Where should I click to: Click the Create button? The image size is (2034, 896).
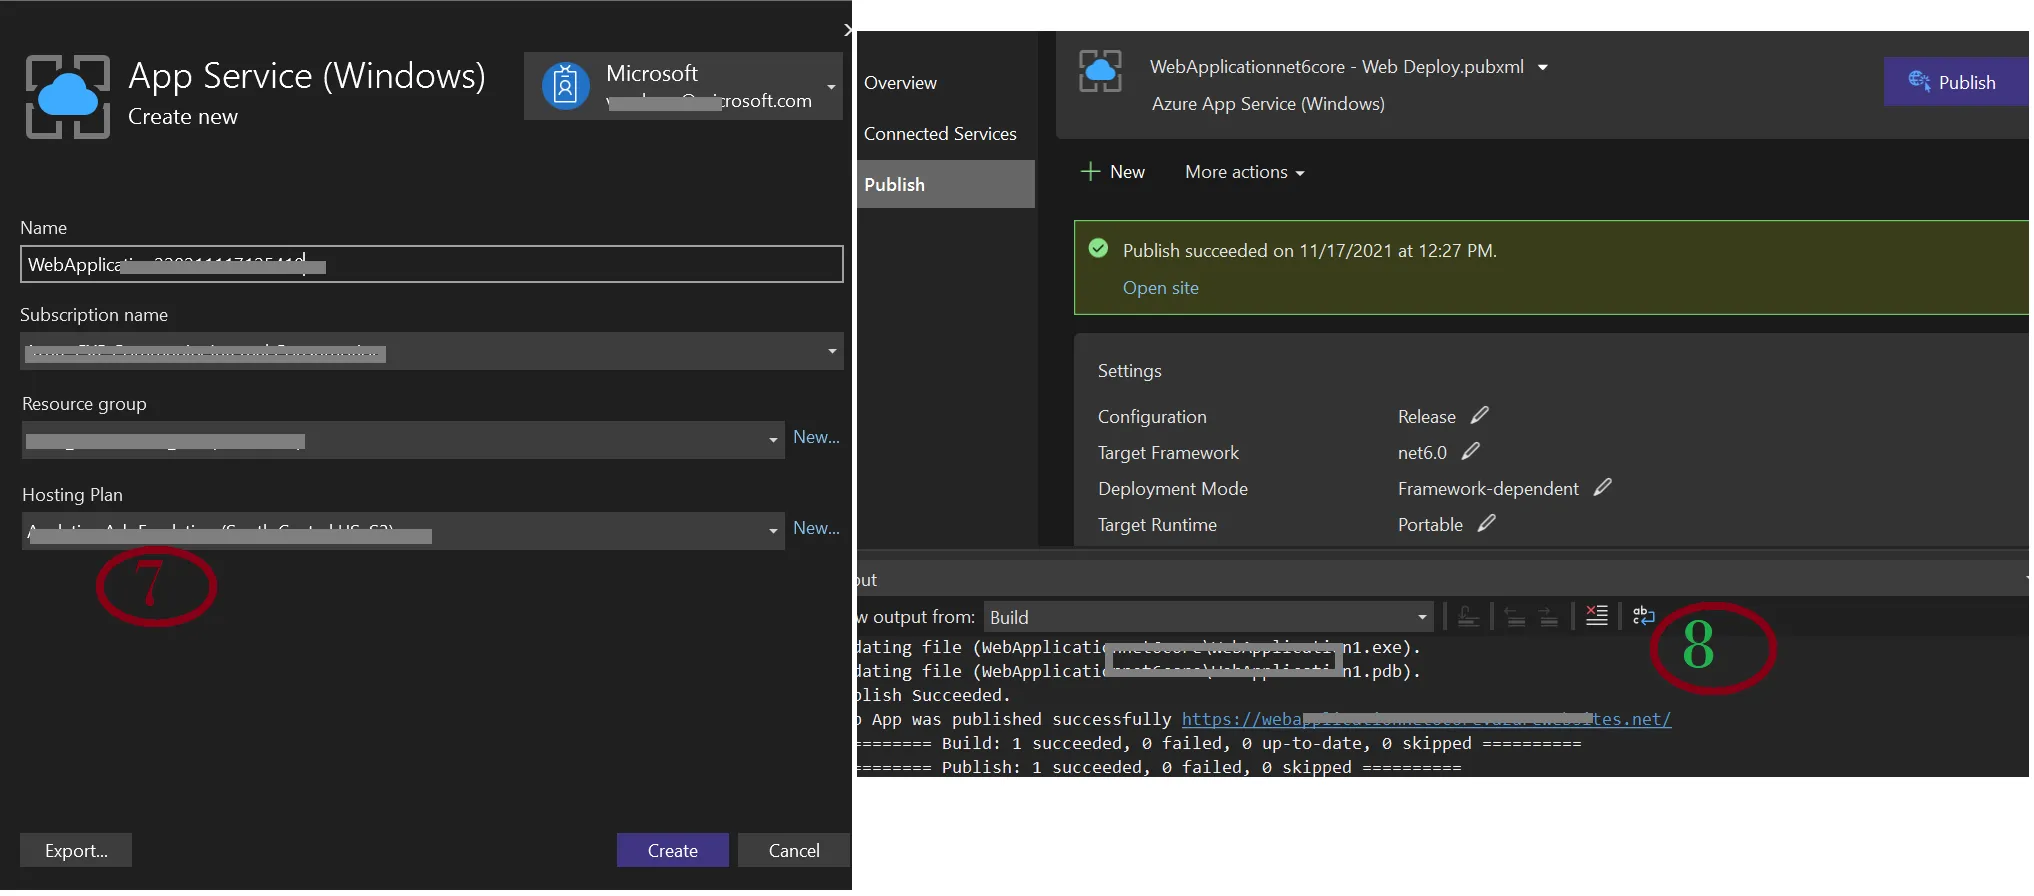(x=672, y=850)
